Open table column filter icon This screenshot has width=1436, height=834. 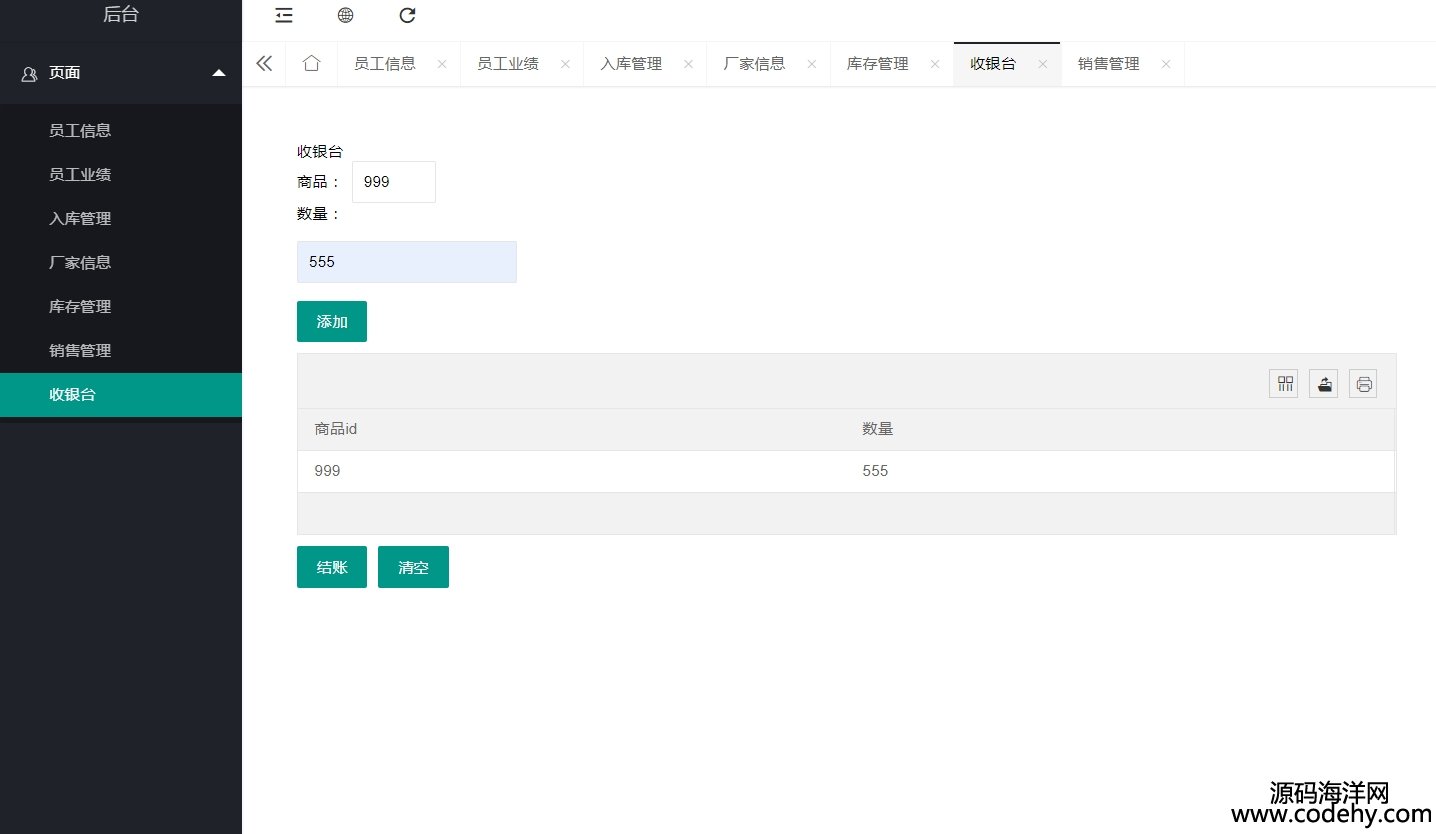1284,384
